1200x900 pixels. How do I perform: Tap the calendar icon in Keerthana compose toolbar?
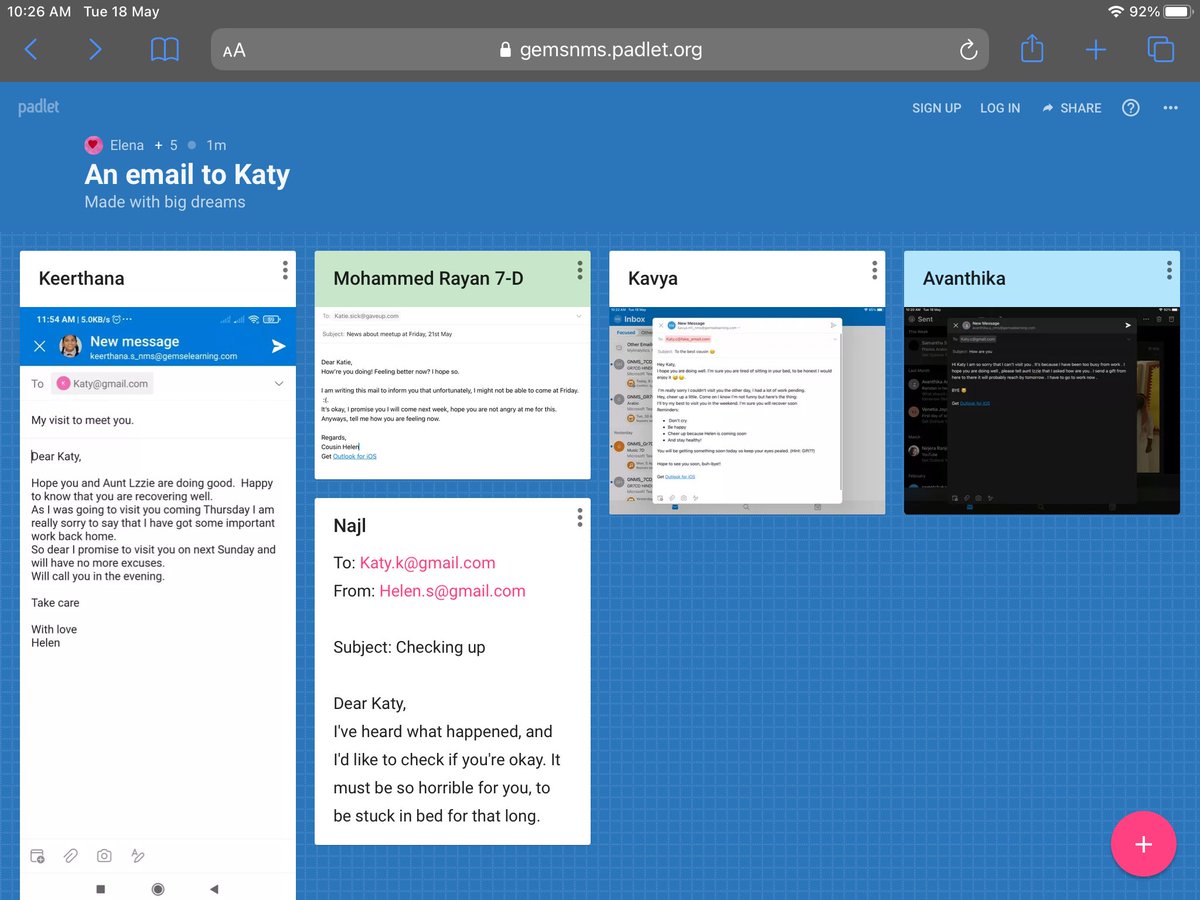click(x=38, y=856)
